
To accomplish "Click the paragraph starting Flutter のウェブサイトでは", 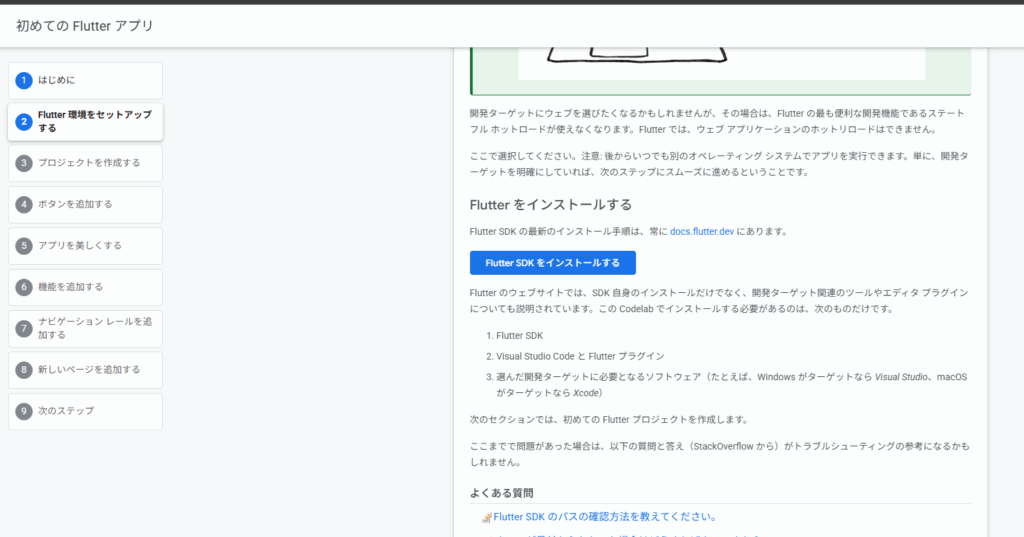I will coord(719,301).
